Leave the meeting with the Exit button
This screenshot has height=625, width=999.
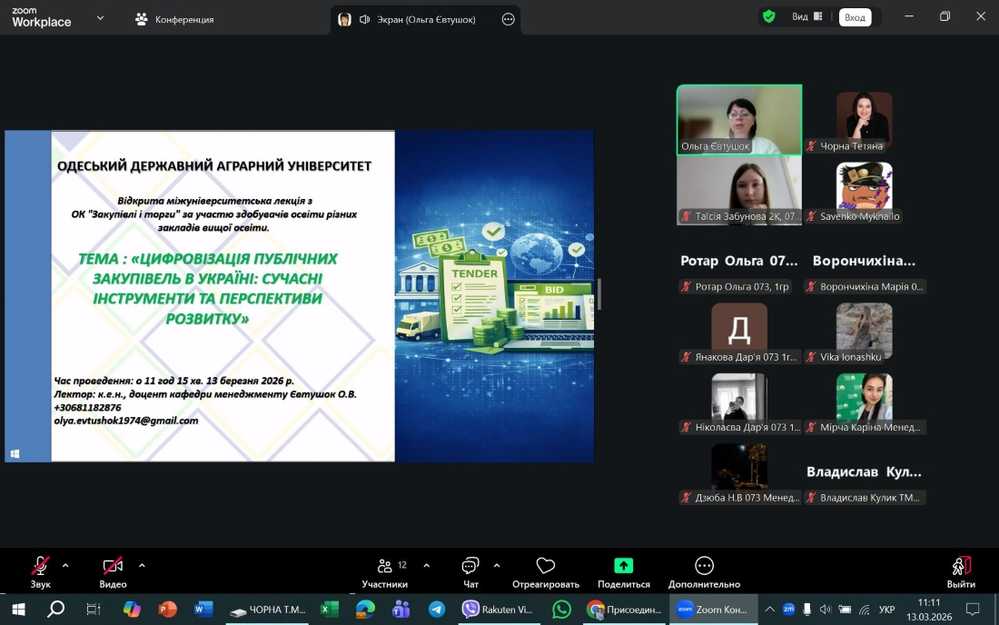click(x=961, y=570)
